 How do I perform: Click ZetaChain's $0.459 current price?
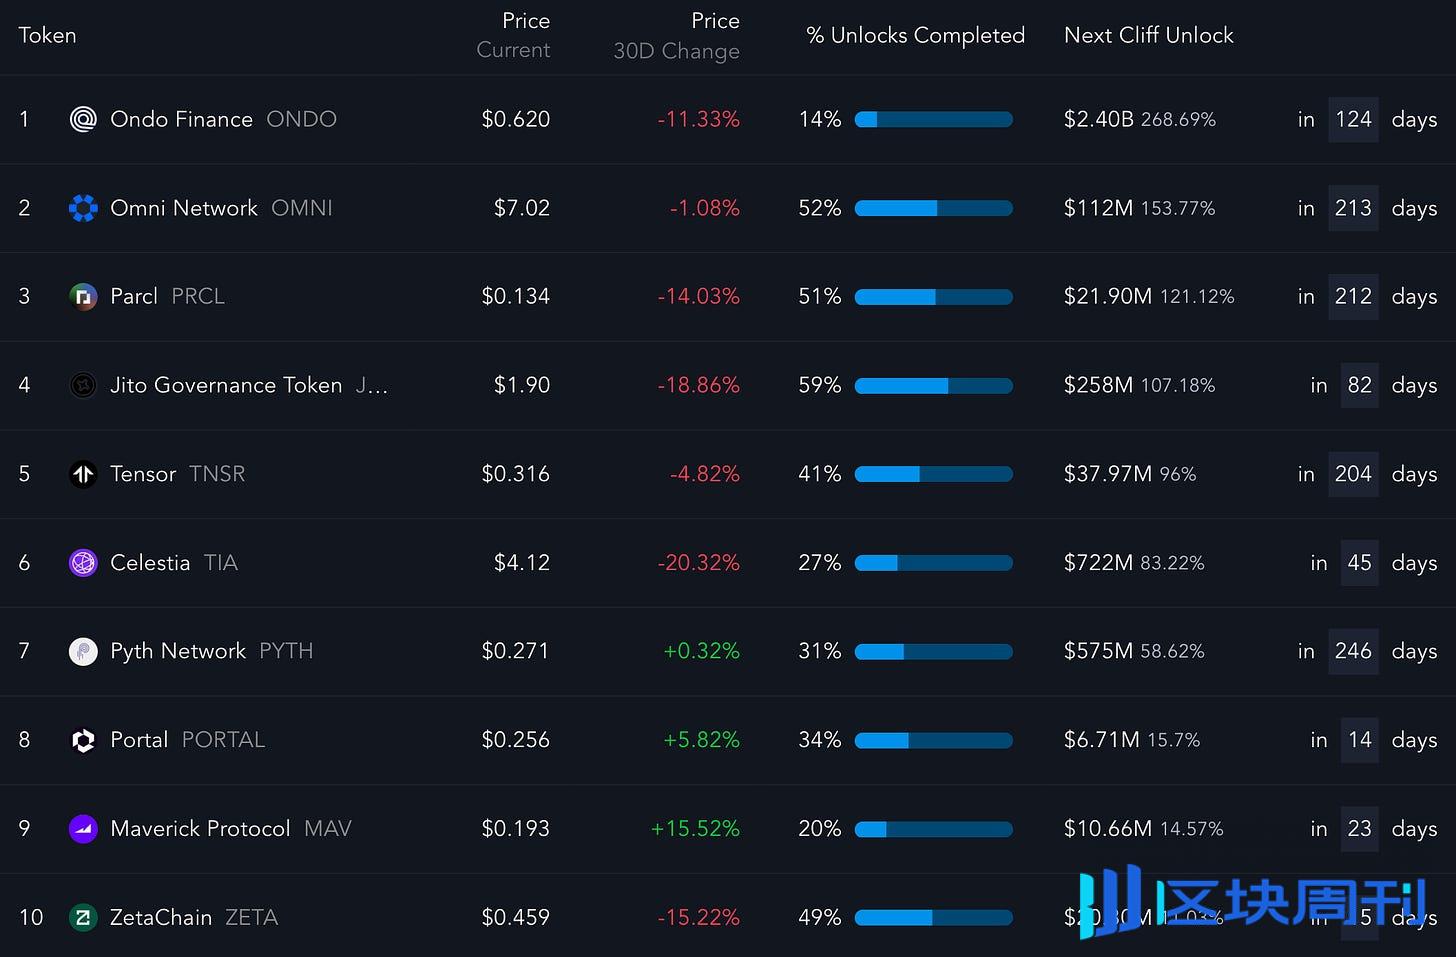[x=516, y=917]
